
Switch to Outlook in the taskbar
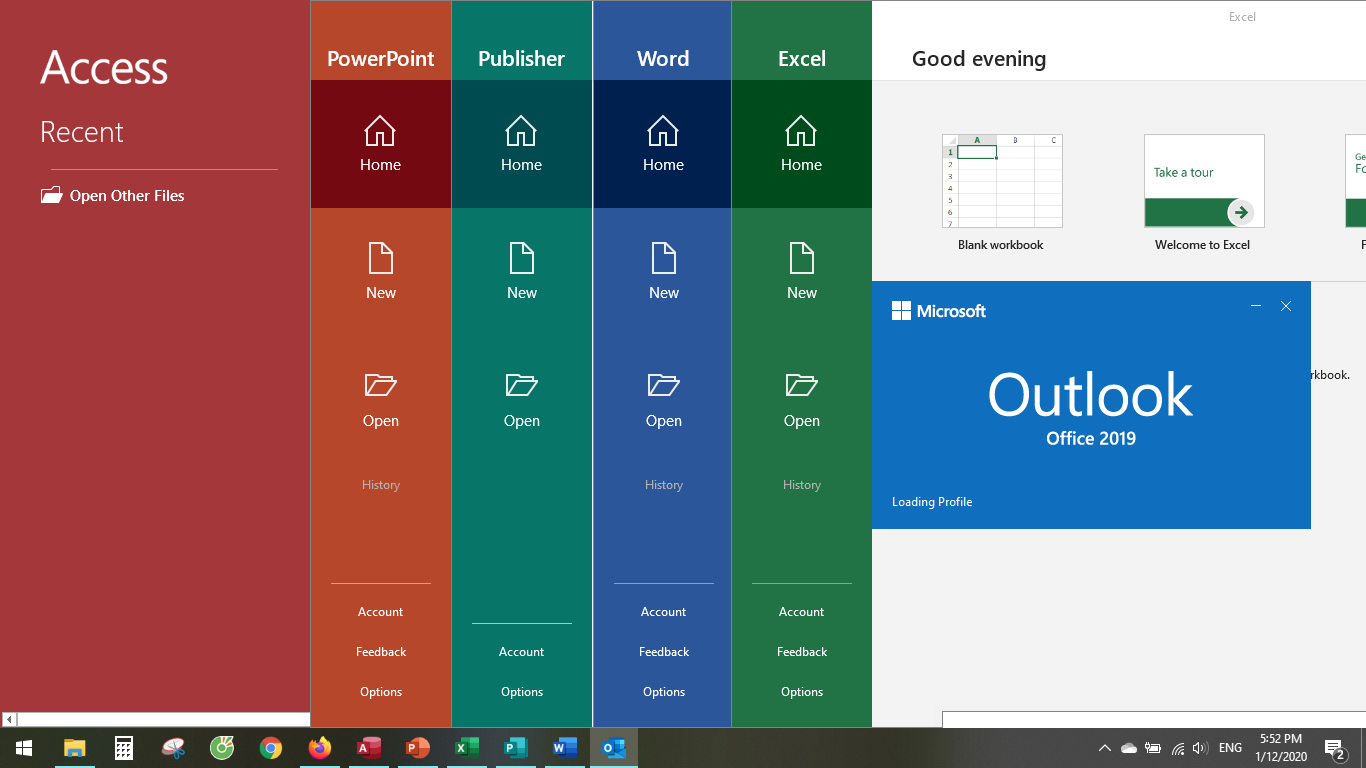614,748
